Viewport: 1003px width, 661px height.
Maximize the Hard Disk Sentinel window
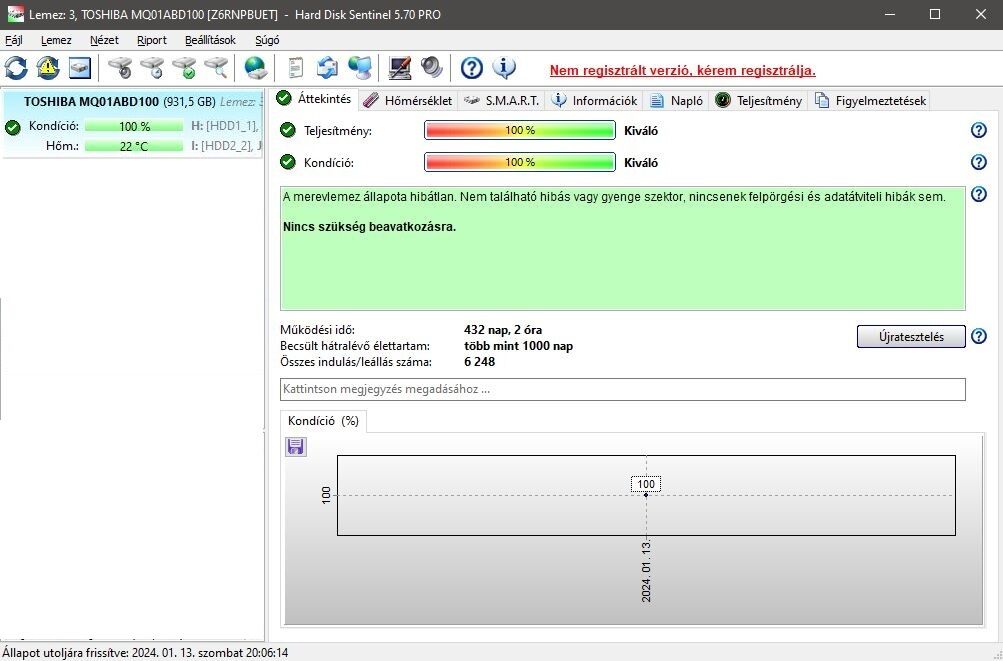935,14
